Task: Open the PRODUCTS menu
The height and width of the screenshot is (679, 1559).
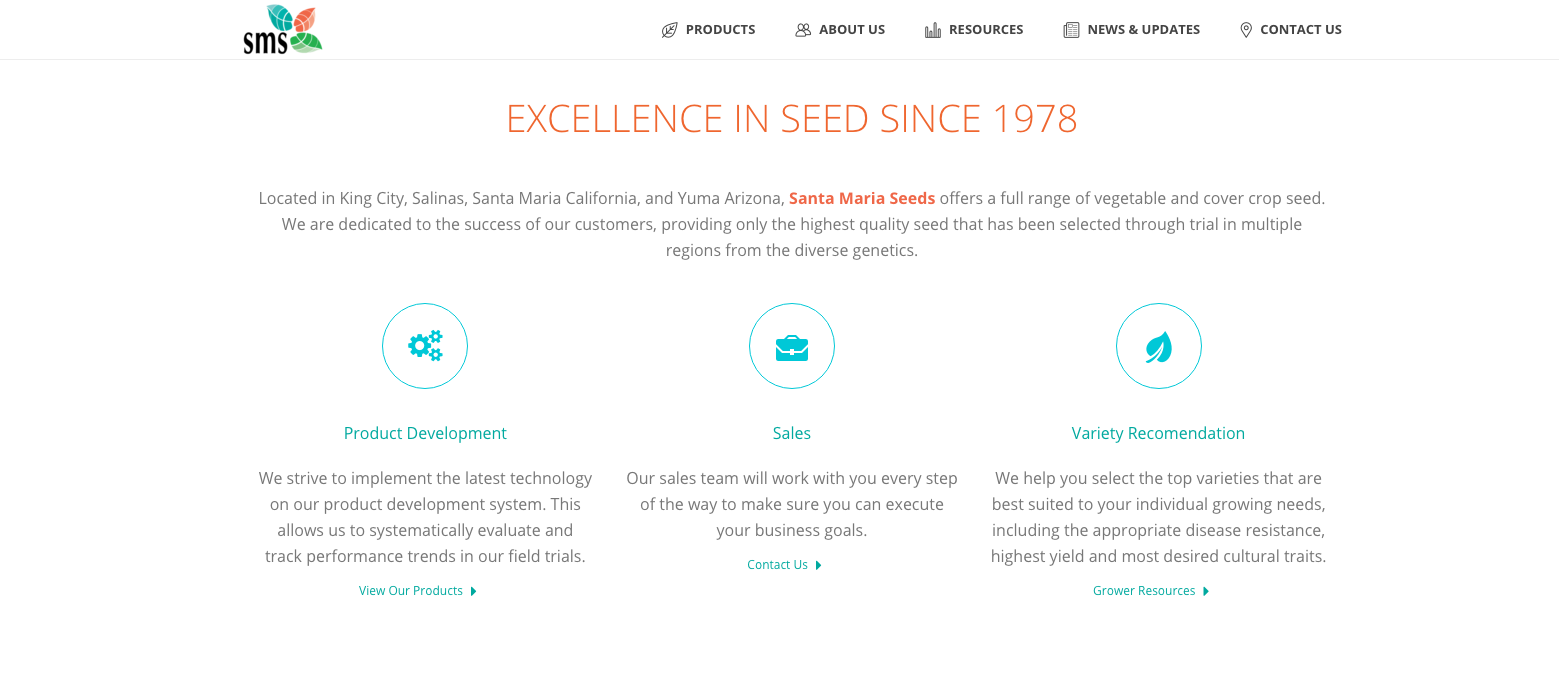Action: point(719,29)
